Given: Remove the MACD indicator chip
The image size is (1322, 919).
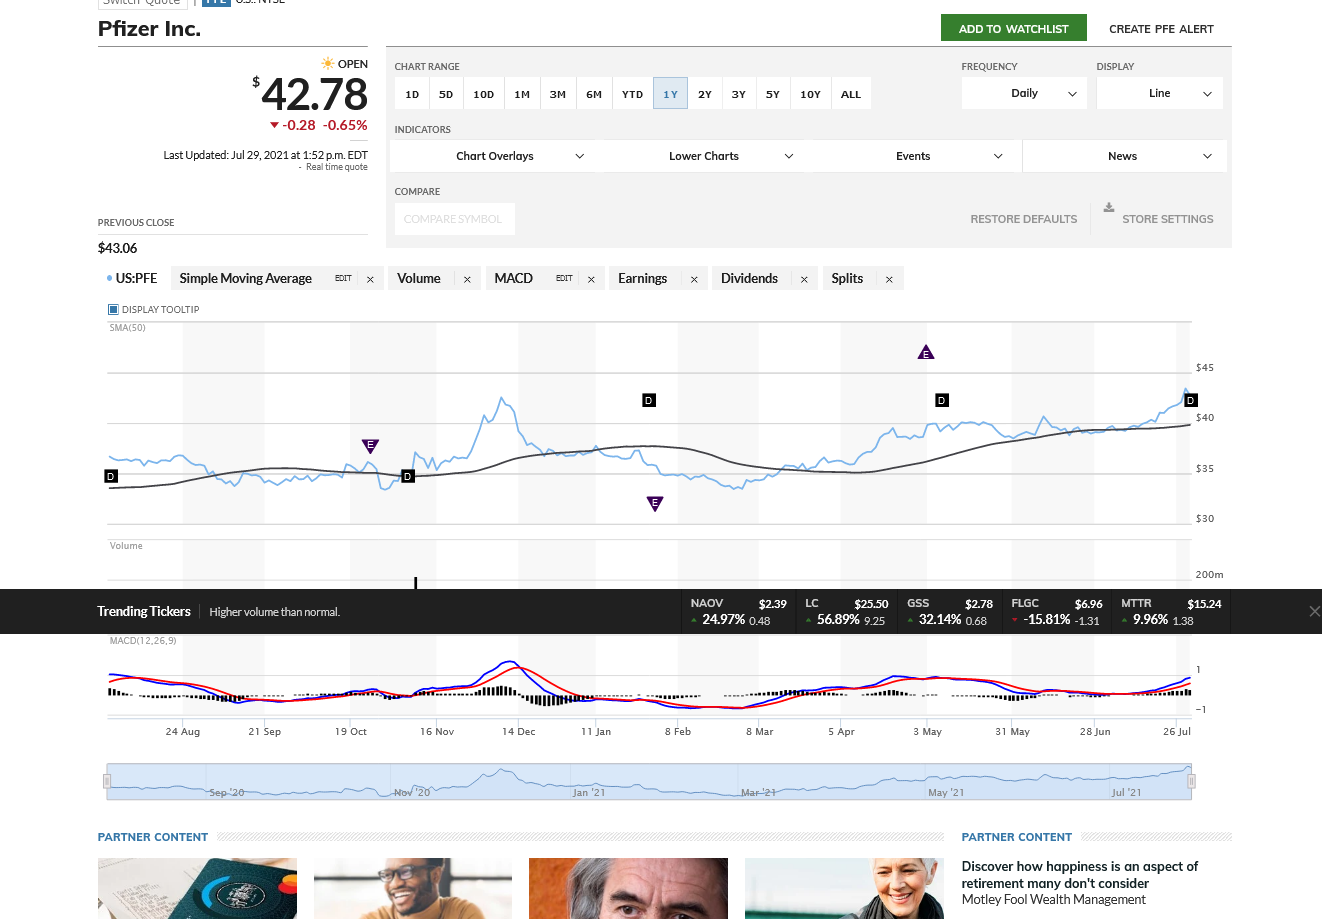Looking at the screenshot, I should (591, 279).
